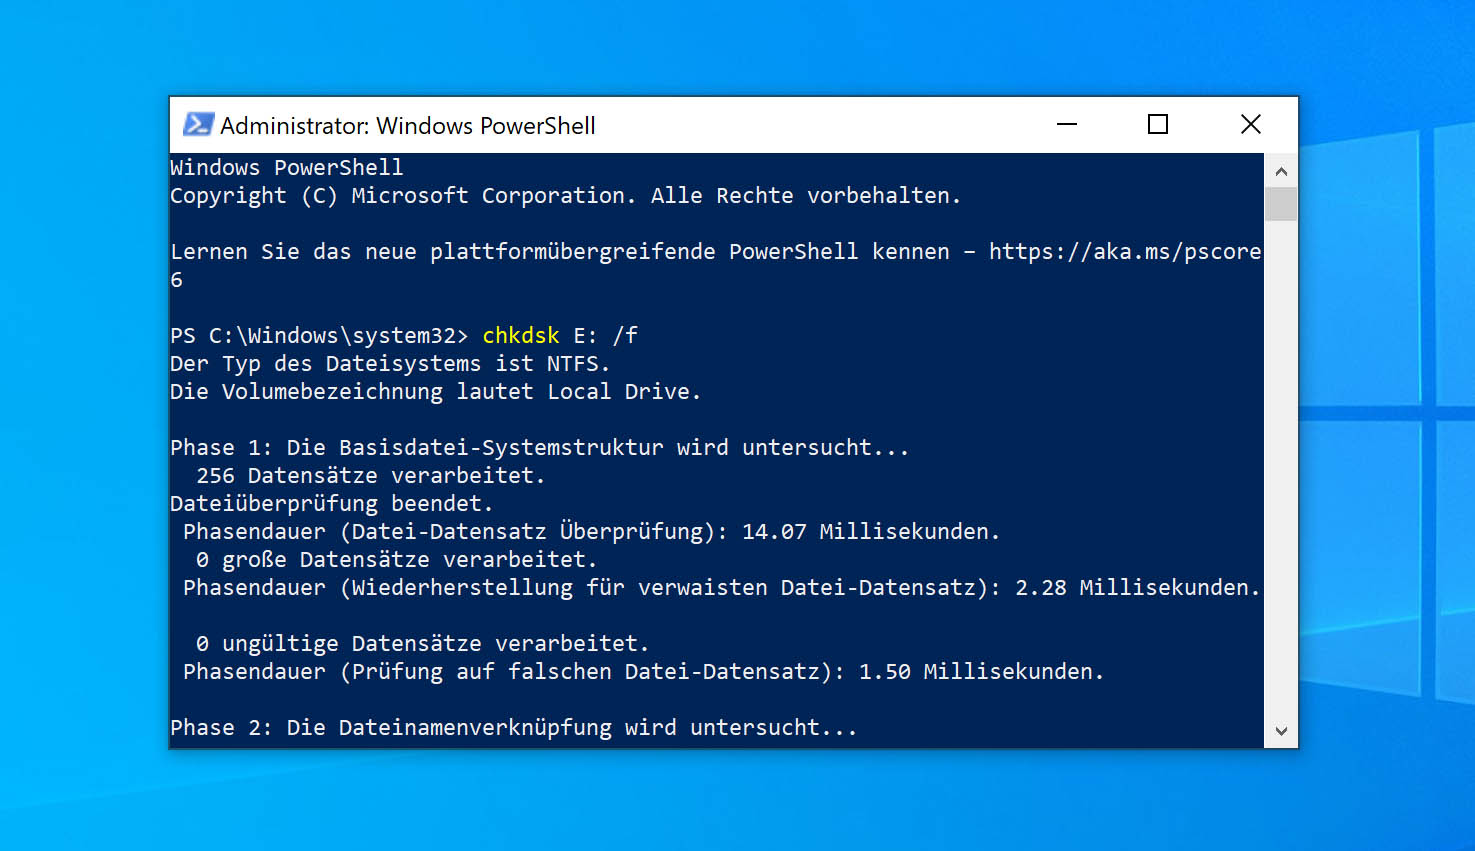Click the https://aka.ms/pscore URL text
This screenshot has width=1475, height=851.
[1125, 252]
